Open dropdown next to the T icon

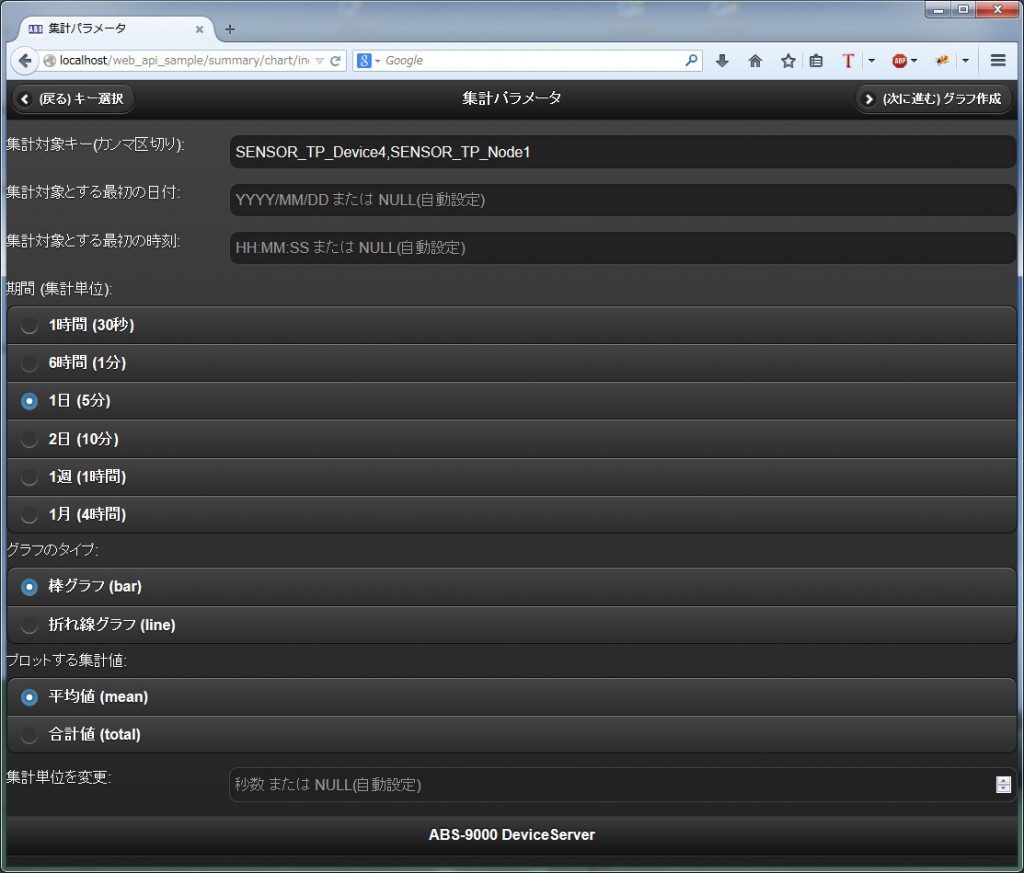click(871, 61)
